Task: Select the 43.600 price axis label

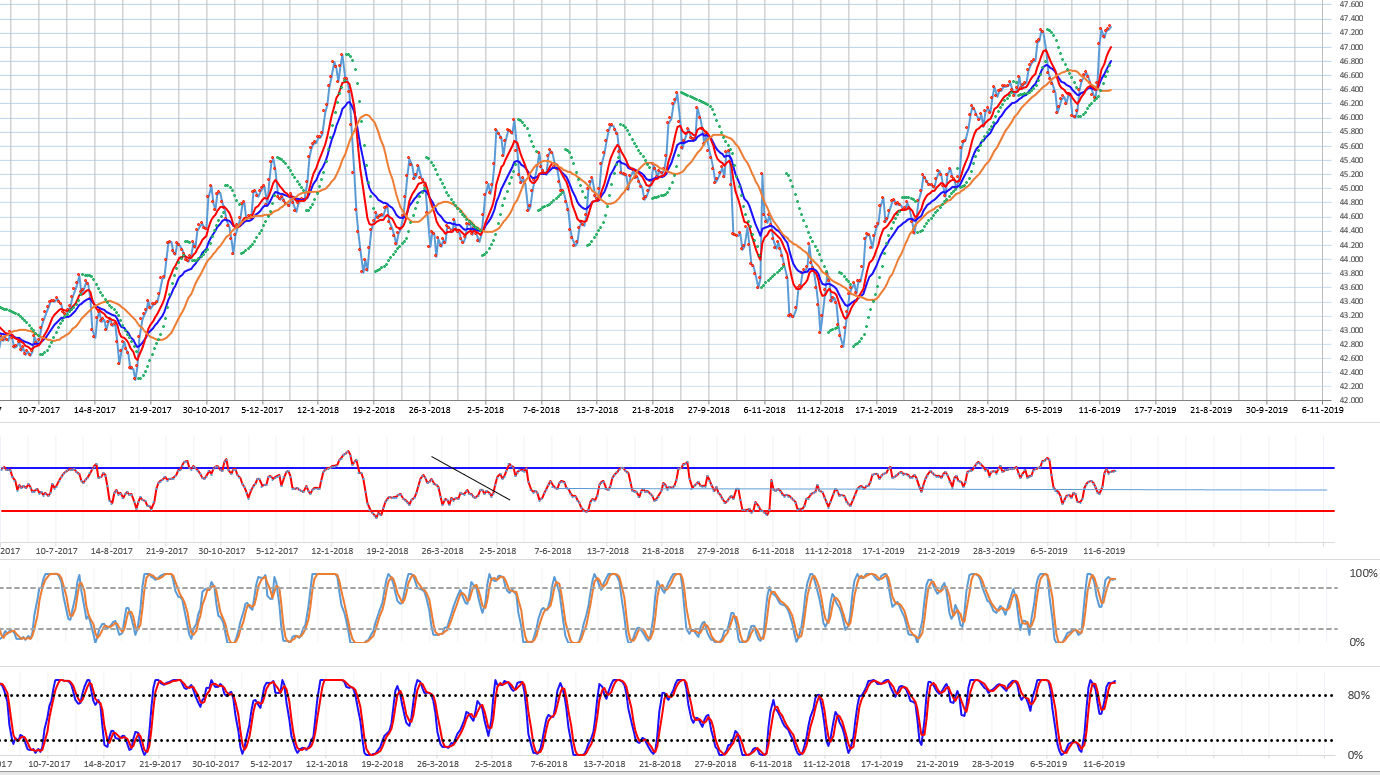Action: coord(1350,287)
